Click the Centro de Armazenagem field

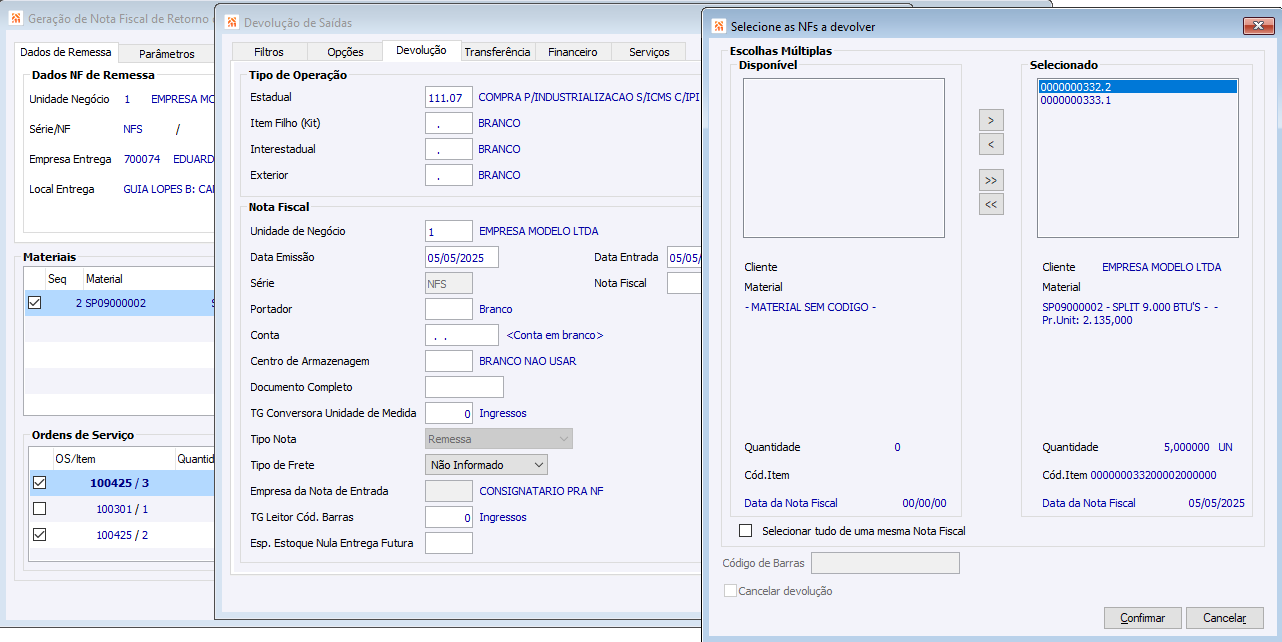(x=448, y=361)
